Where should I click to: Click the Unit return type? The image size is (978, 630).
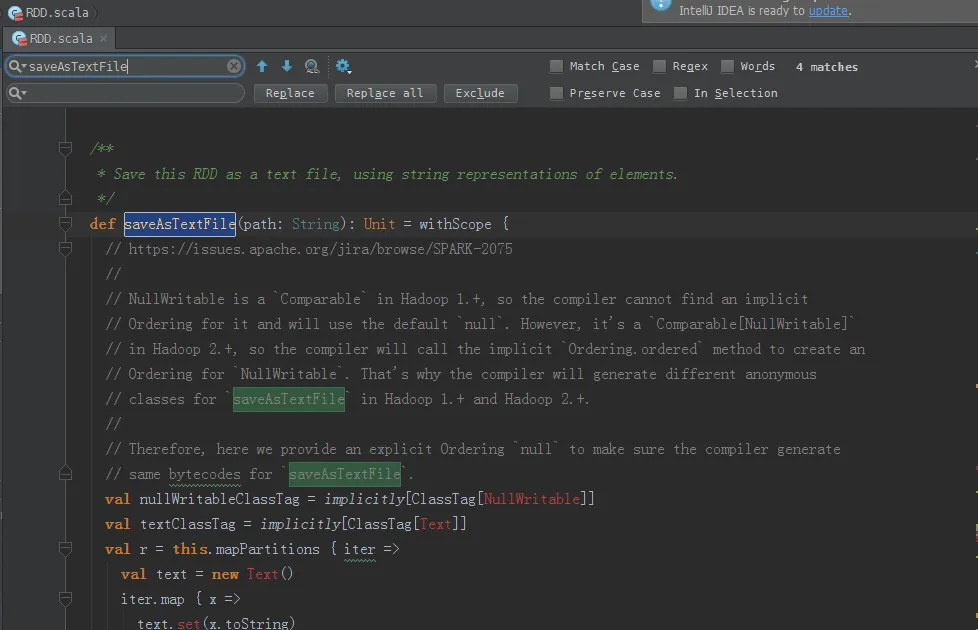coord(379,224)
